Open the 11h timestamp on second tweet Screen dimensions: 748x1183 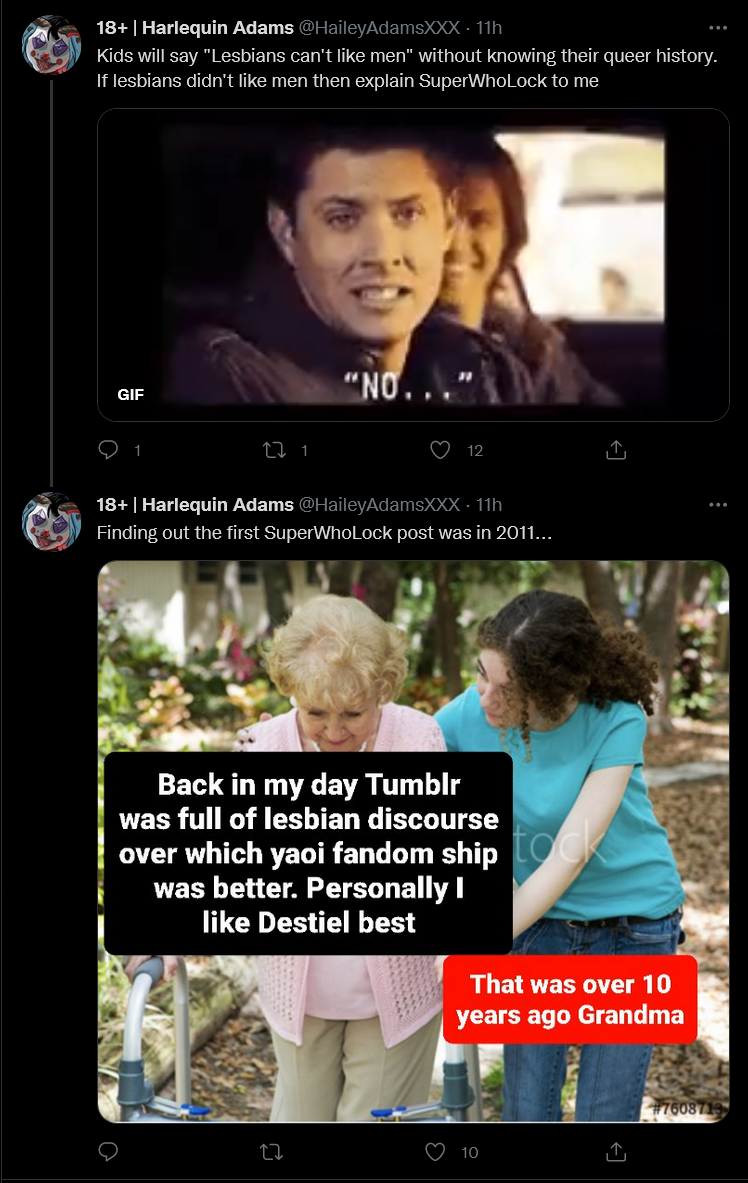(x=489, y=505)
